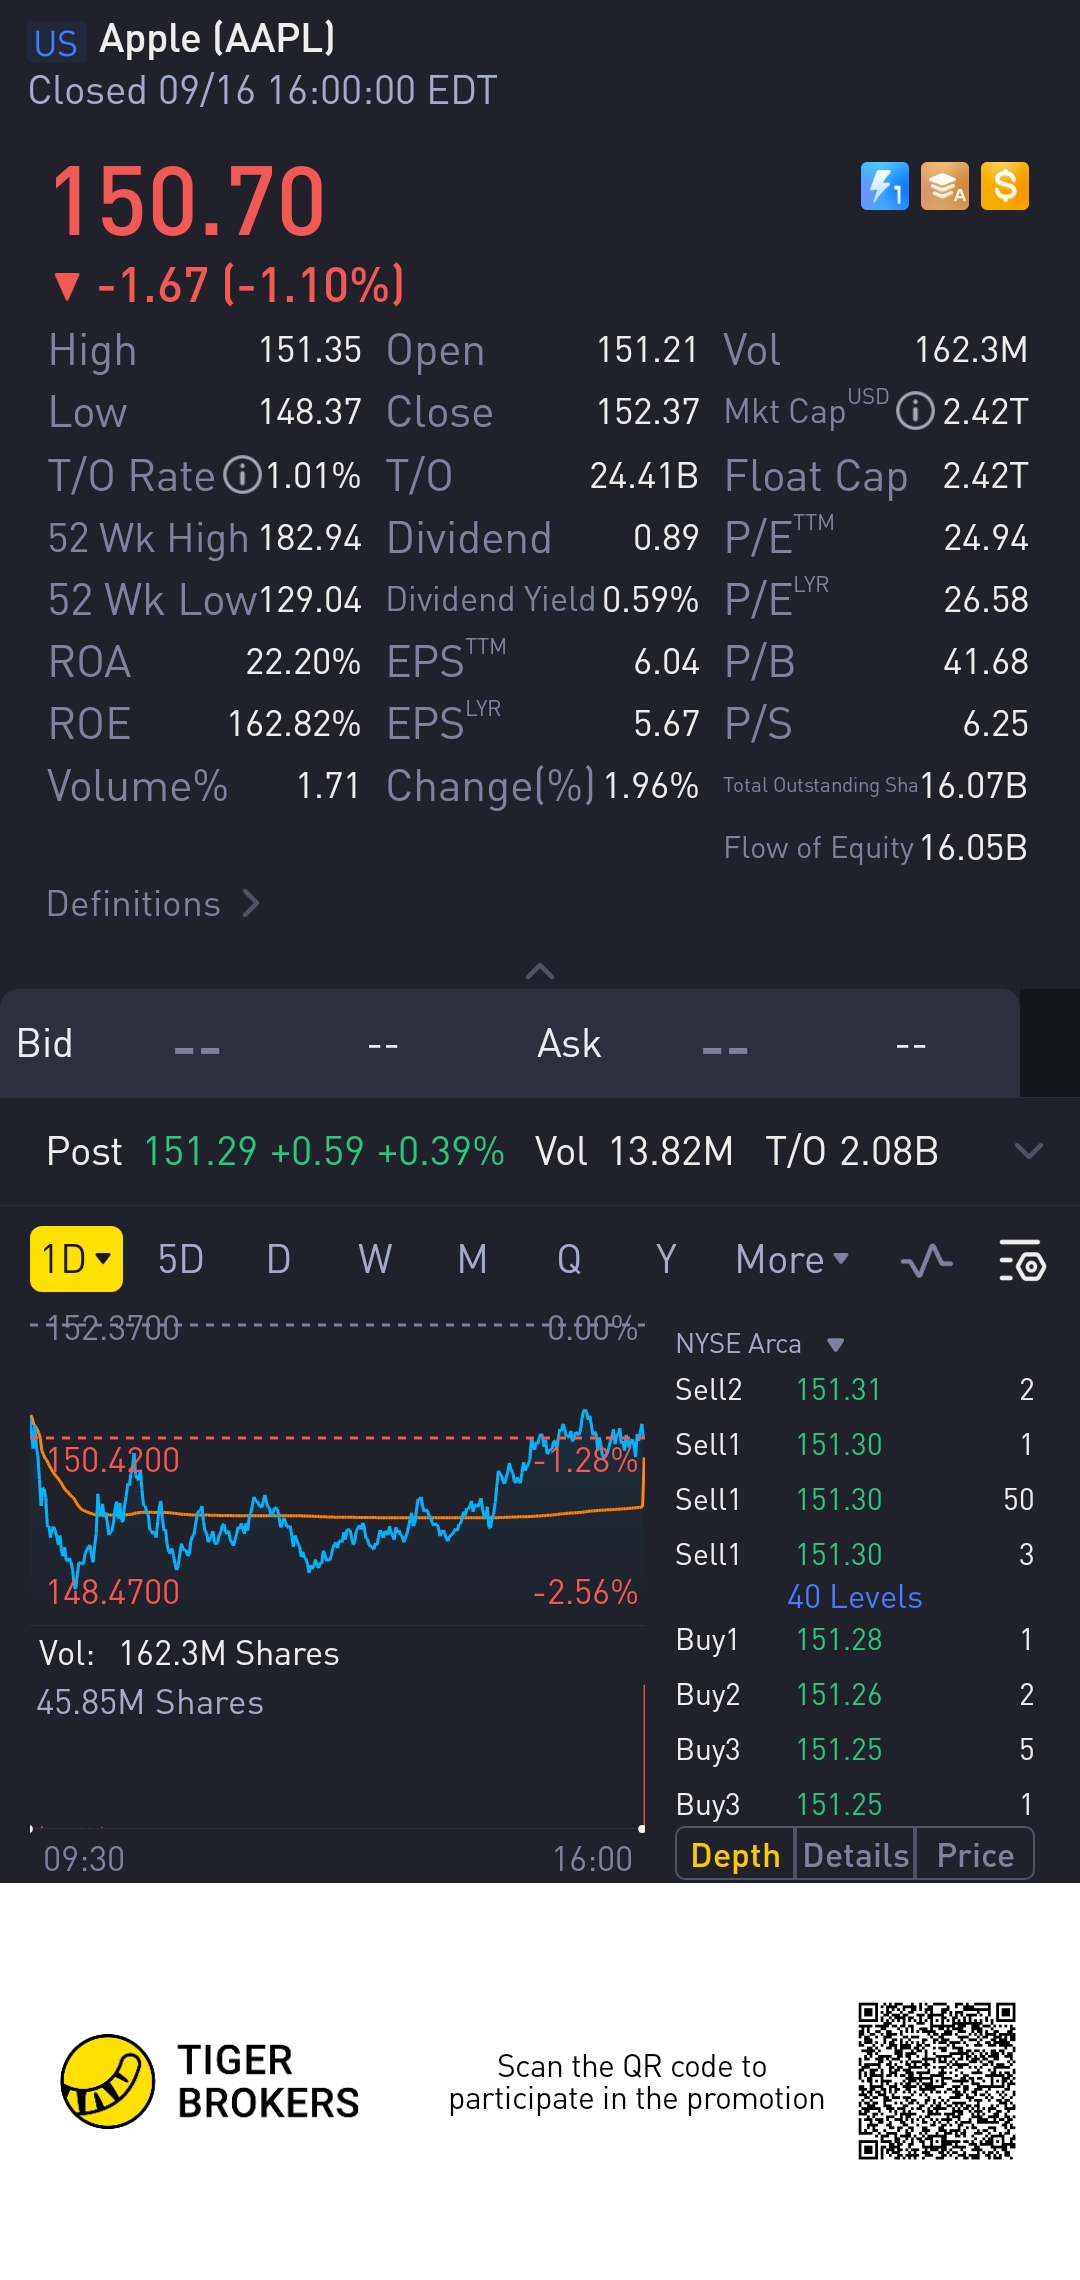Switch chart to 5D timeframe

[181, 1260]
